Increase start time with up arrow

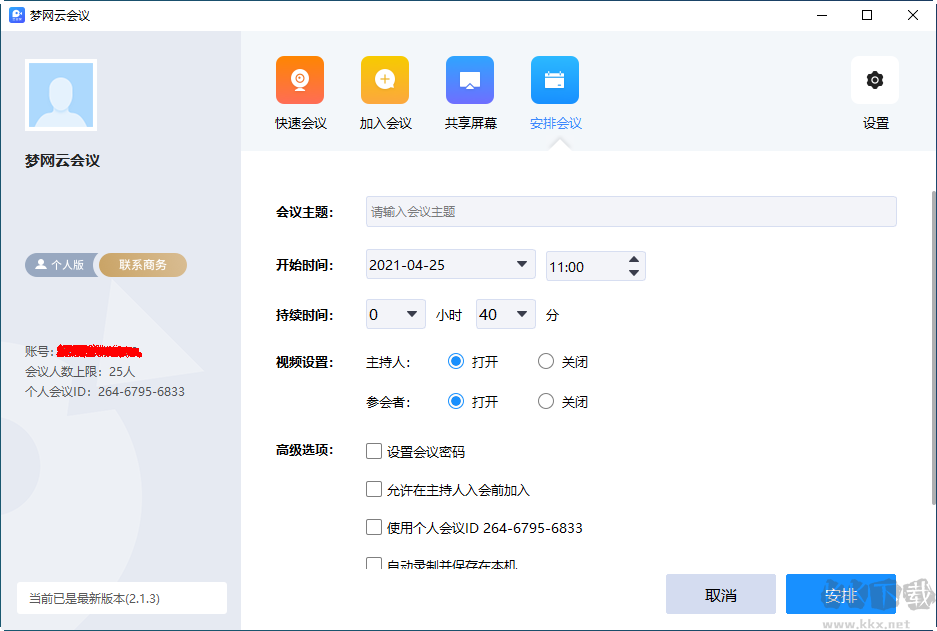(634, 259)
